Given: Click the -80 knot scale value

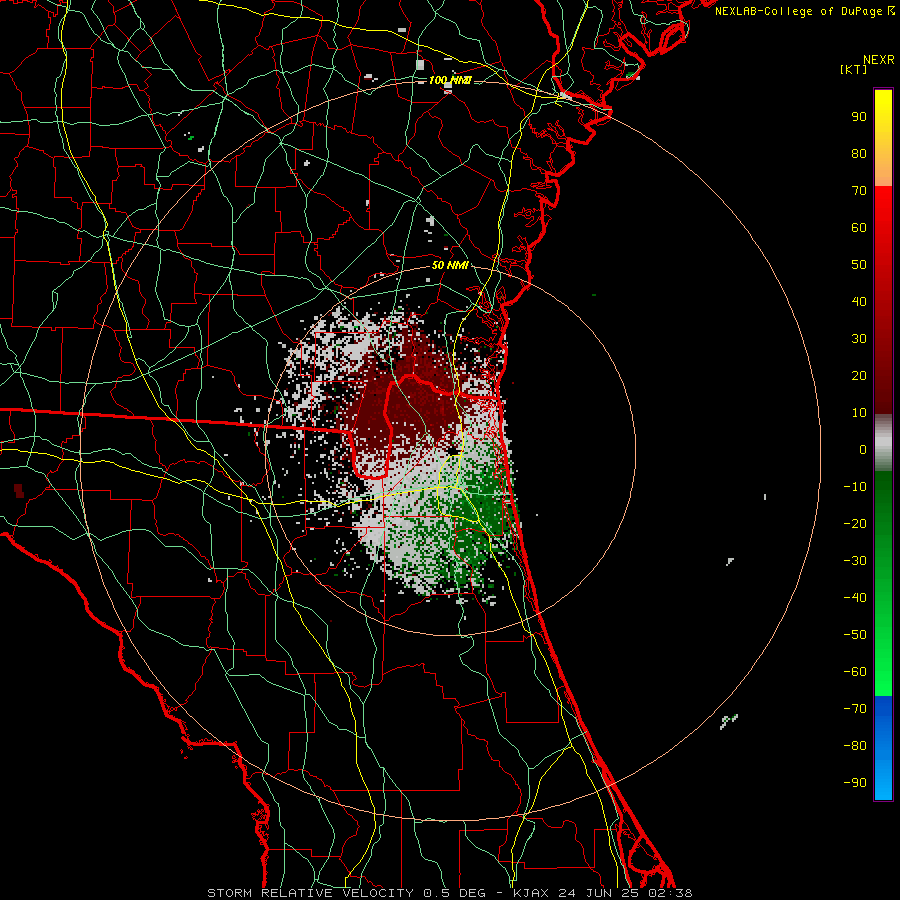Looking at the screenshot, I should (855, 746).
